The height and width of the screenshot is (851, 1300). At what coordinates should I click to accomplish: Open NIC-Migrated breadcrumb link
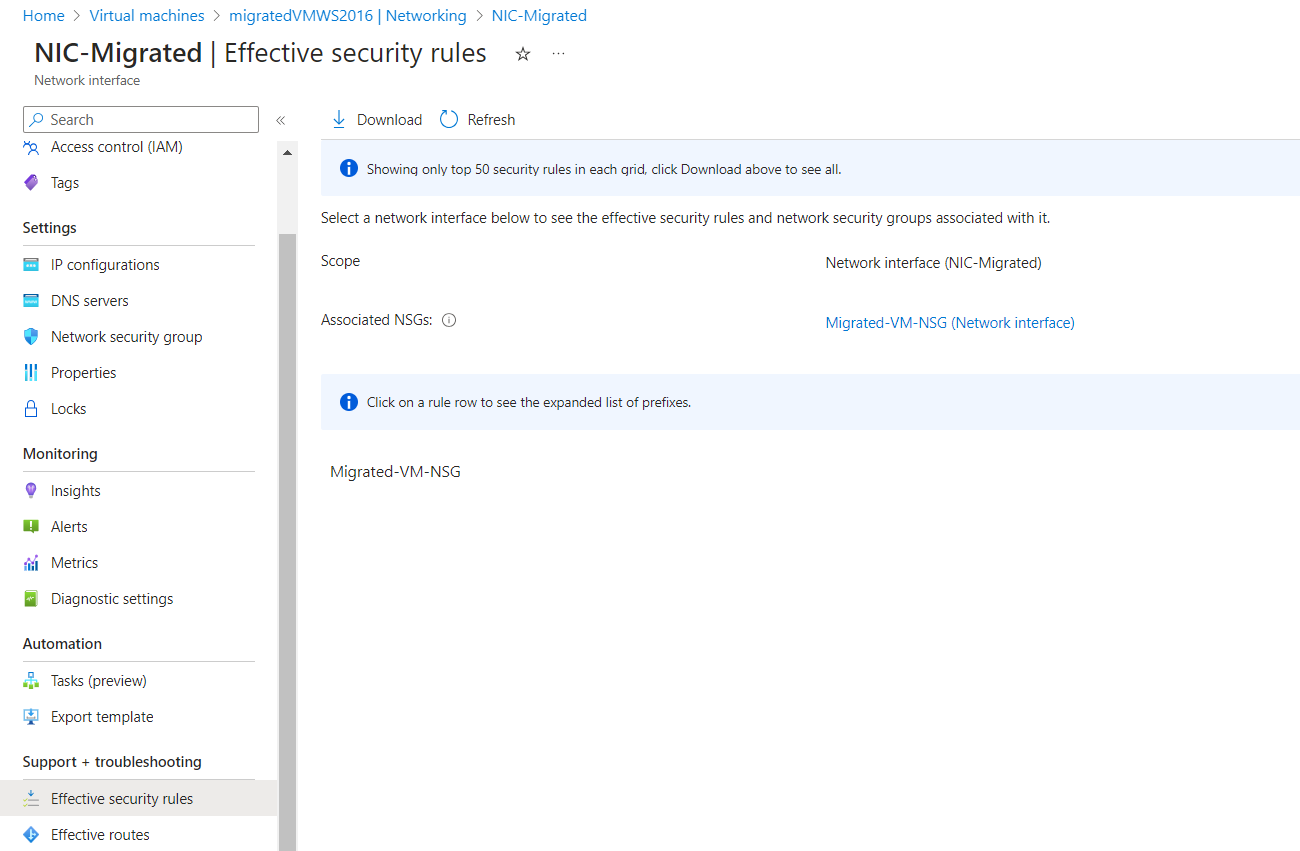(x=539, y=16)
